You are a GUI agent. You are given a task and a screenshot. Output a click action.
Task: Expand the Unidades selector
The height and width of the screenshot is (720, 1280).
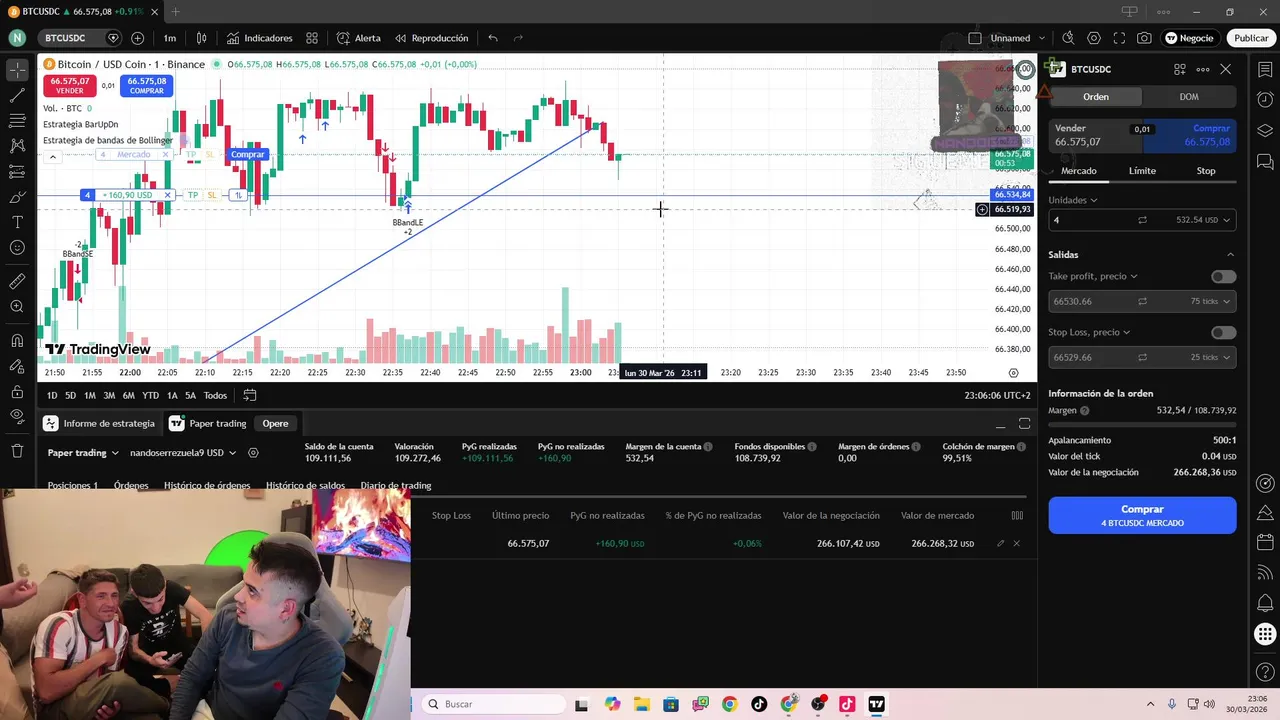[x=1073, y=200]
